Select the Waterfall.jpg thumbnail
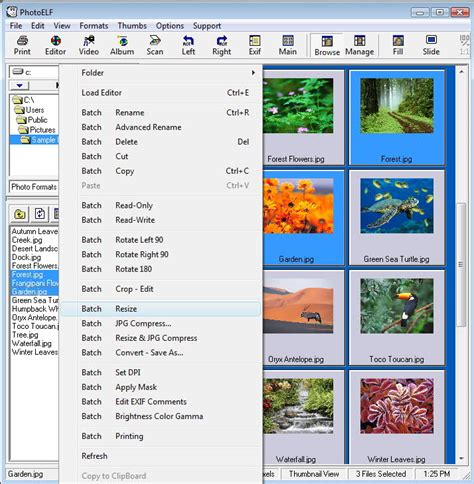474x484 pixels. point(303,417)
